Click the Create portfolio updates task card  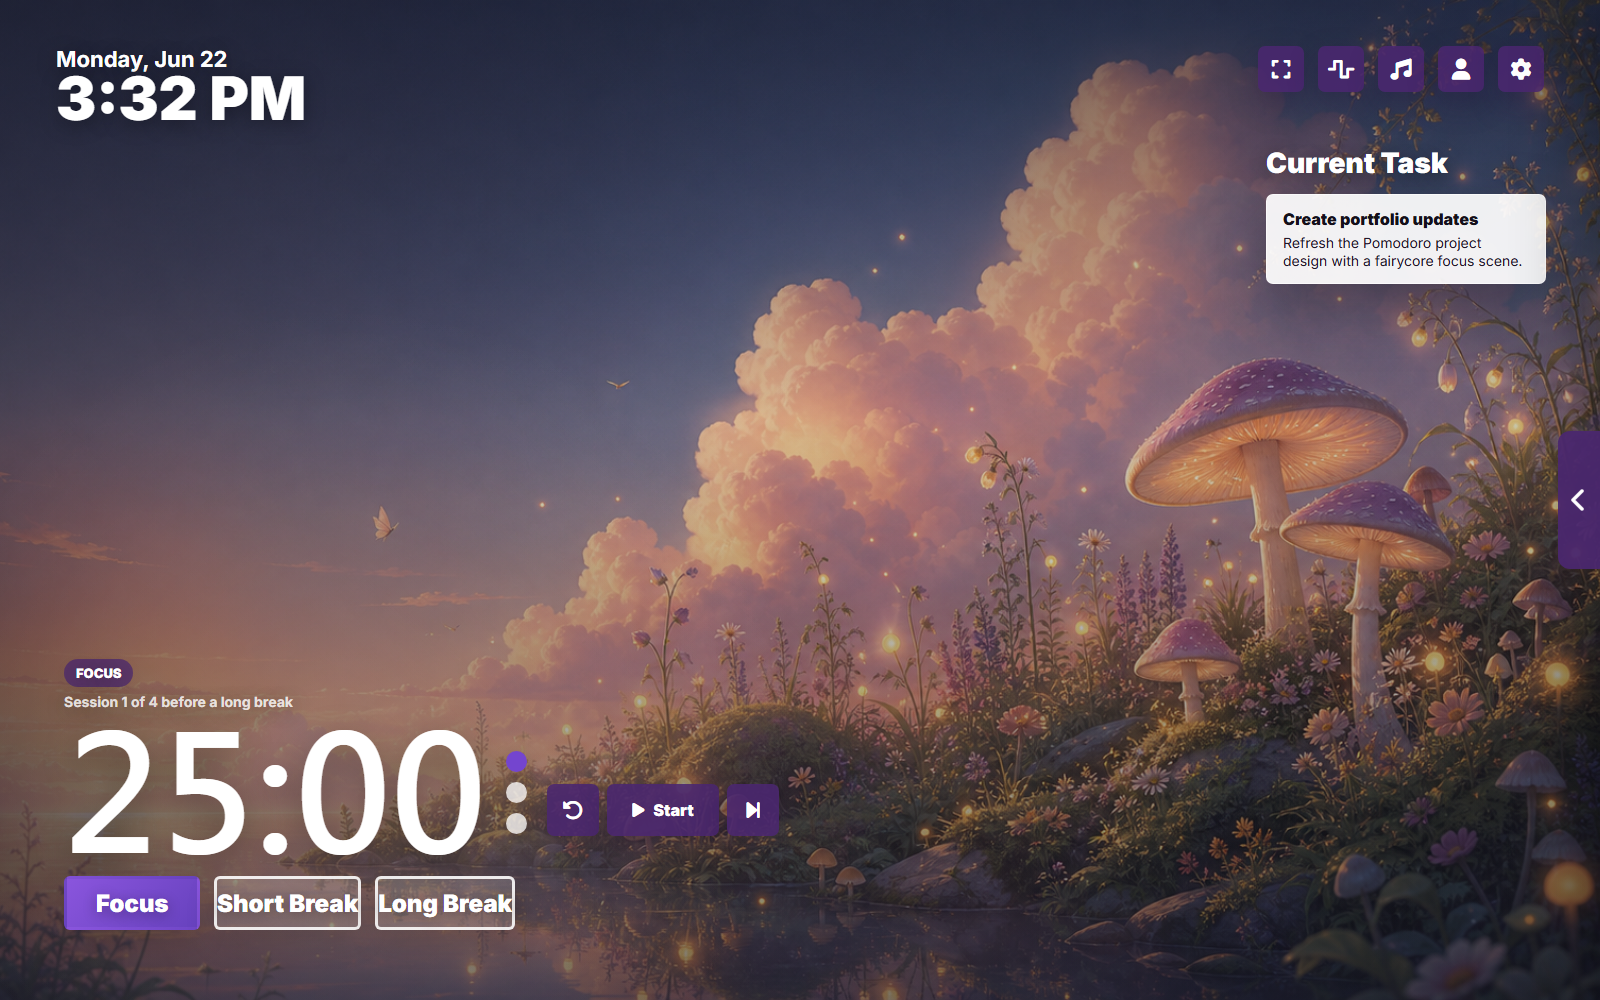pyautogui.click(x=1405, y=239)
